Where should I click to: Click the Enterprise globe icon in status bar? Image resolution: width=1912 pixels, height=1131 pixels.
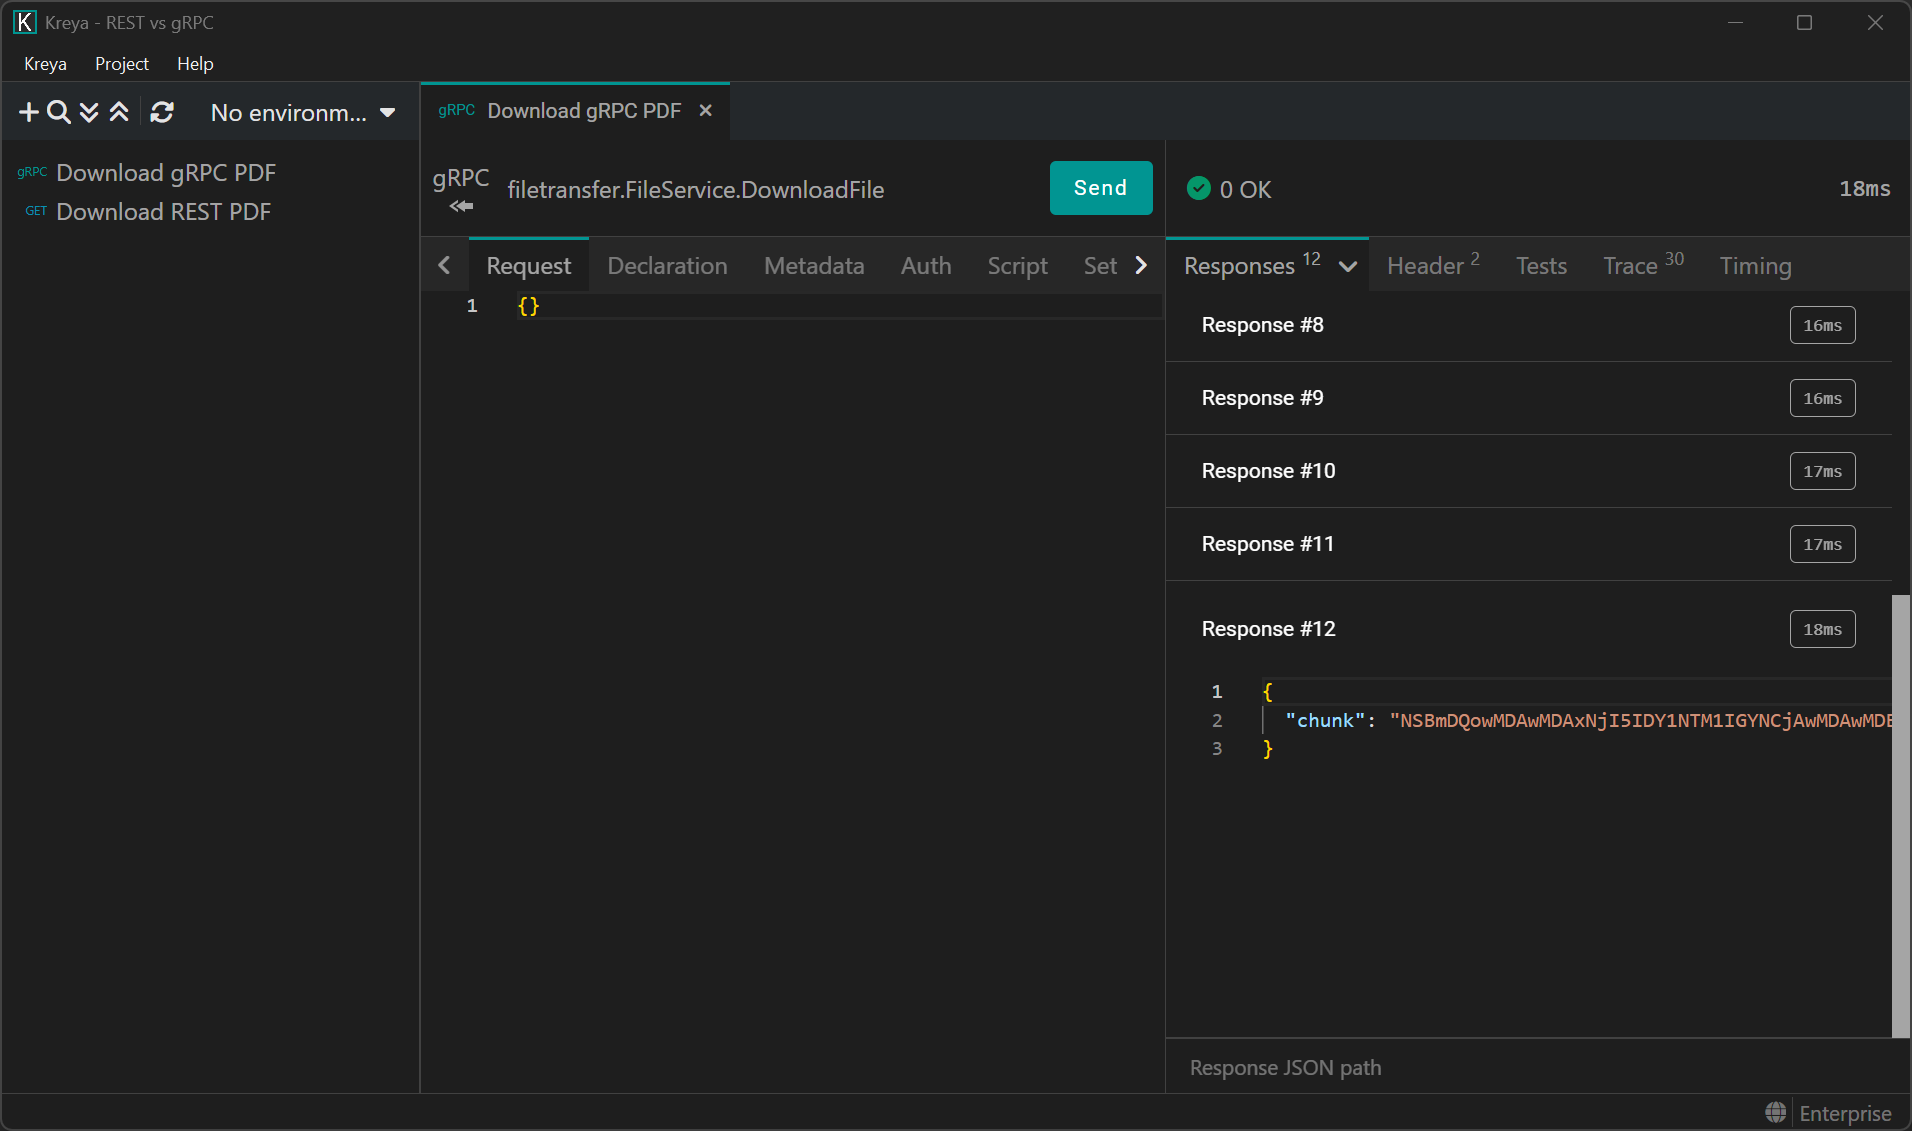1776,1112
